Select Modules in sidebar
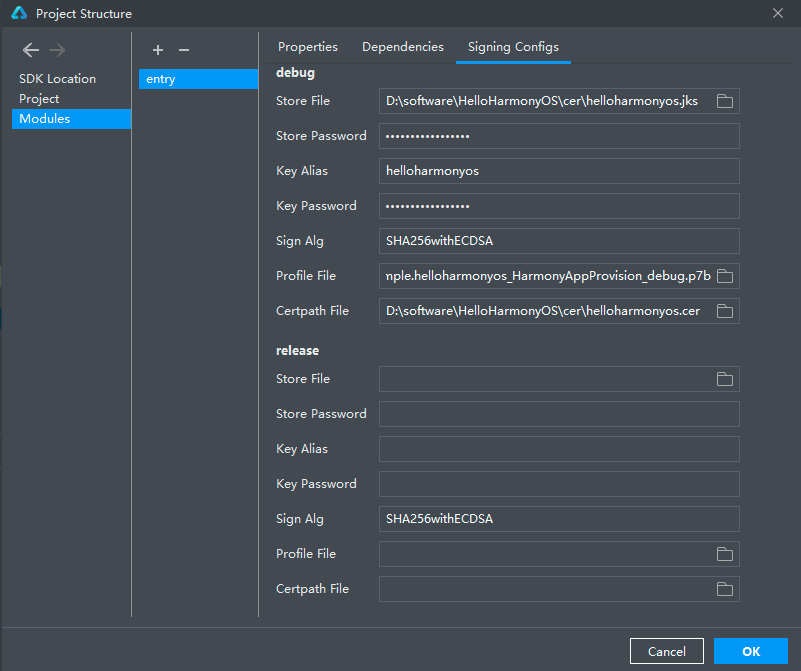 click(x=72, y=118)
